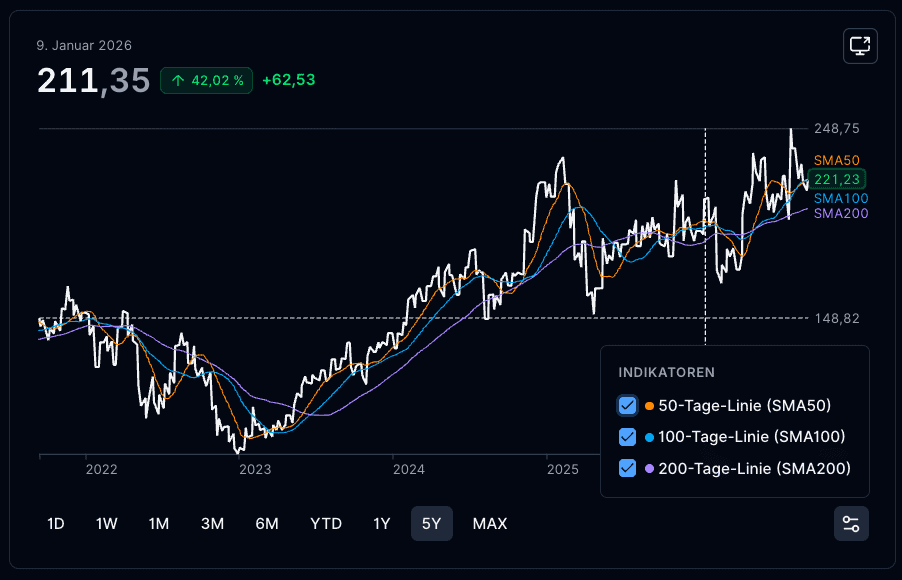The image size is (902, 580).
Task: Switch chart to 6M range
Action: click(x=267, y=524)
